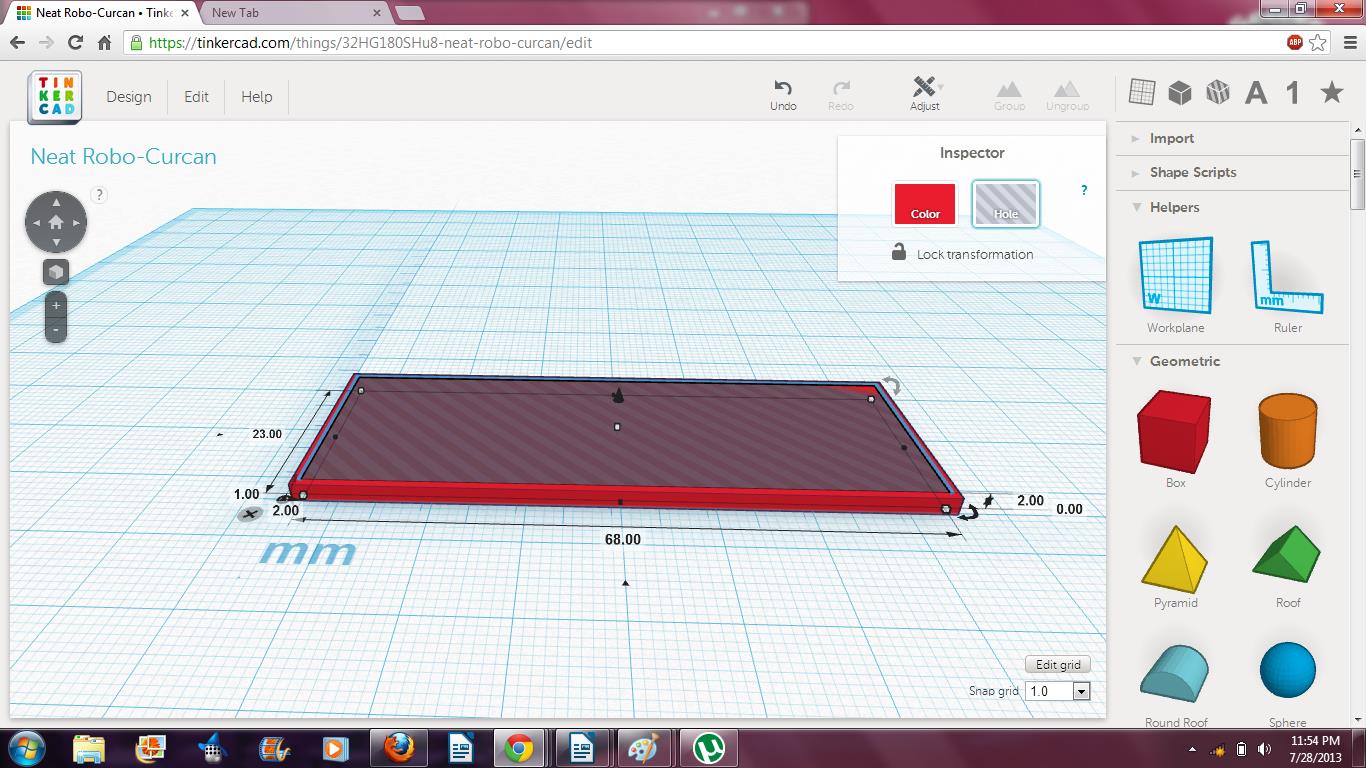Reload the page in browser
1366x768 pixels.
pyautogui.click(x=75, y=43)
